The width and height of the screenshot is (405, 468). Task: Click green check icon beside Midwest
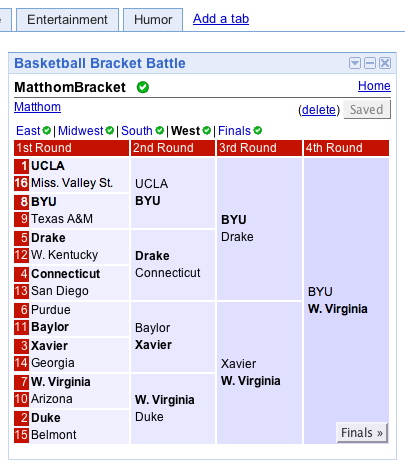(110, 130)
